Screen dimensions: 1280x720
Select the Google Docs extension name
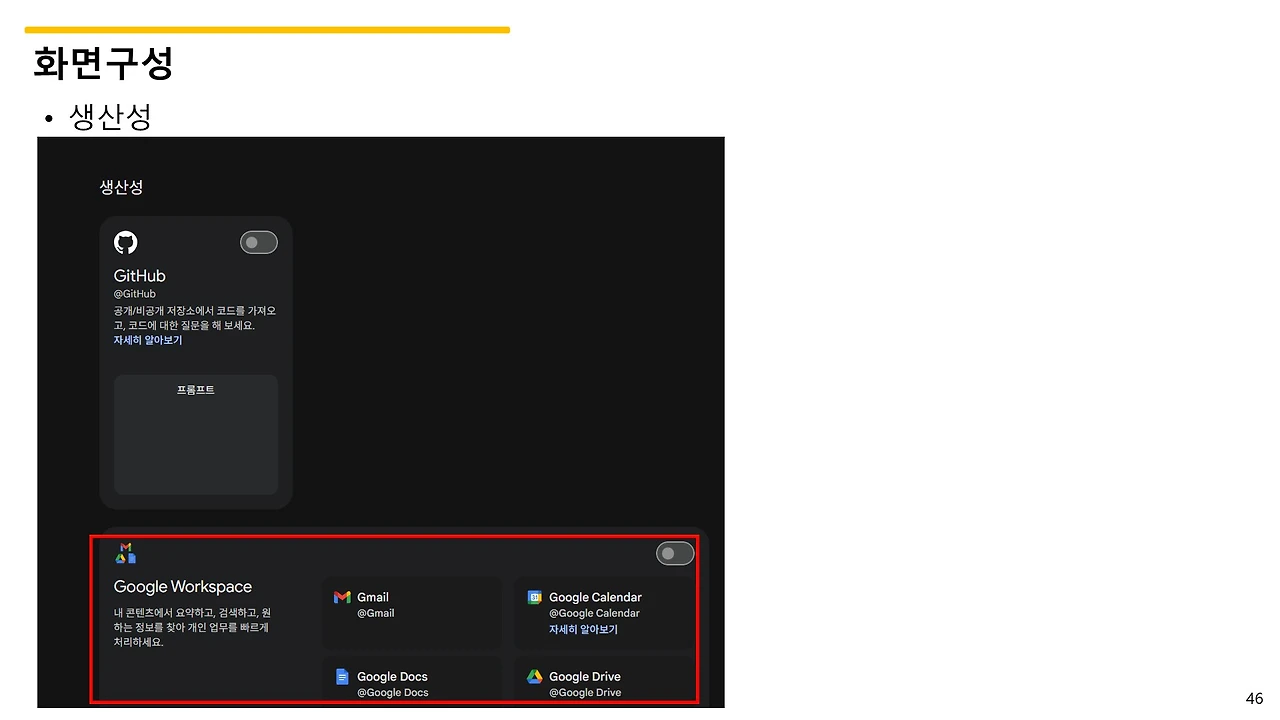(392, 677)
